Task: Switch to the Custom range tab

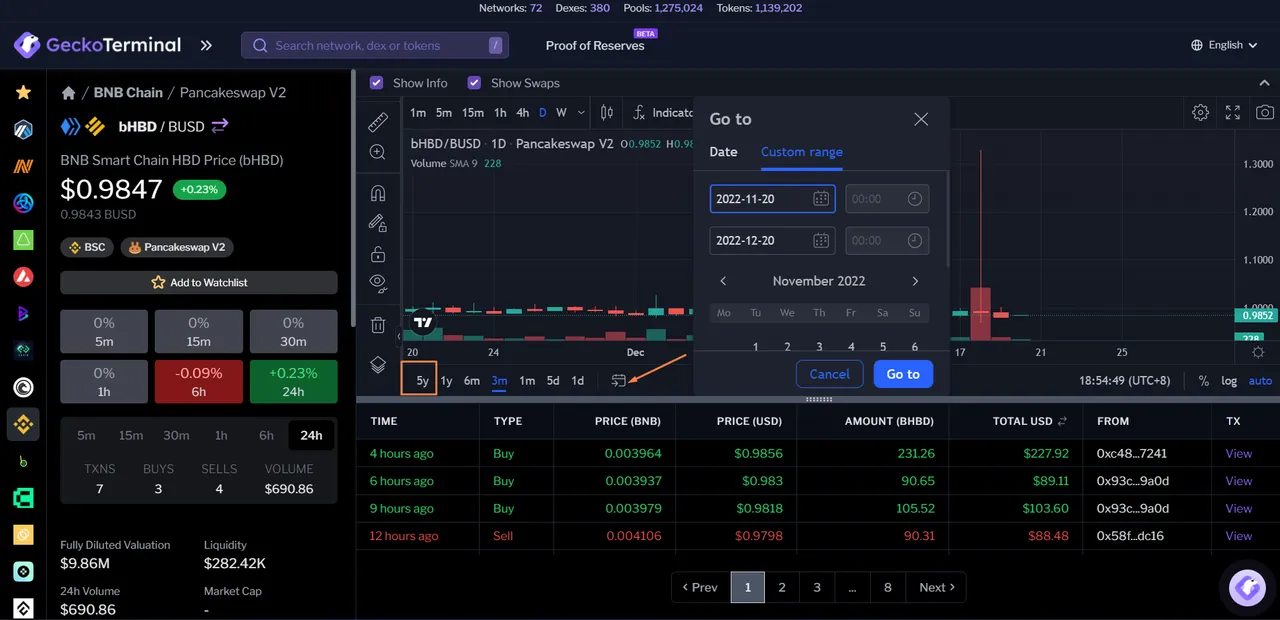Action: tap(801, 152)
